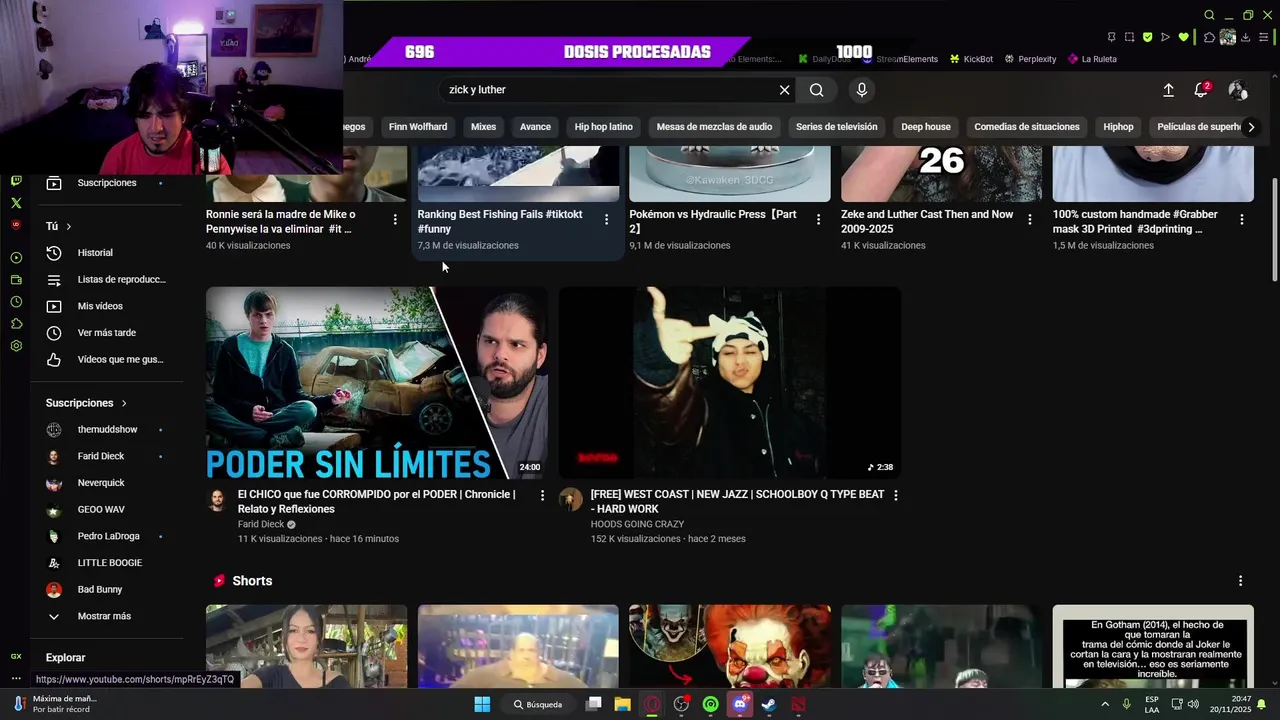
Task: Start voice search with the microphone
Action: [862, 90]
